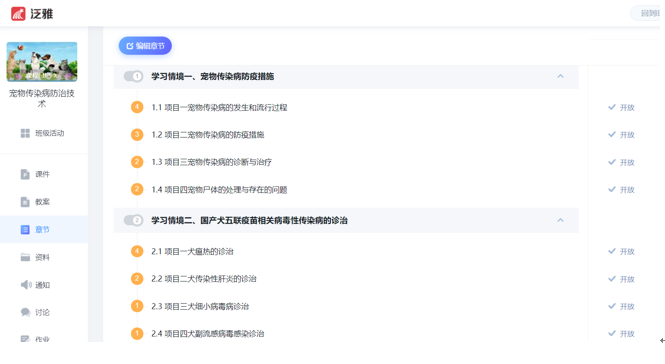Click orange badge for section 2.1
Screen dimensions: 665x364
(137, 251)
